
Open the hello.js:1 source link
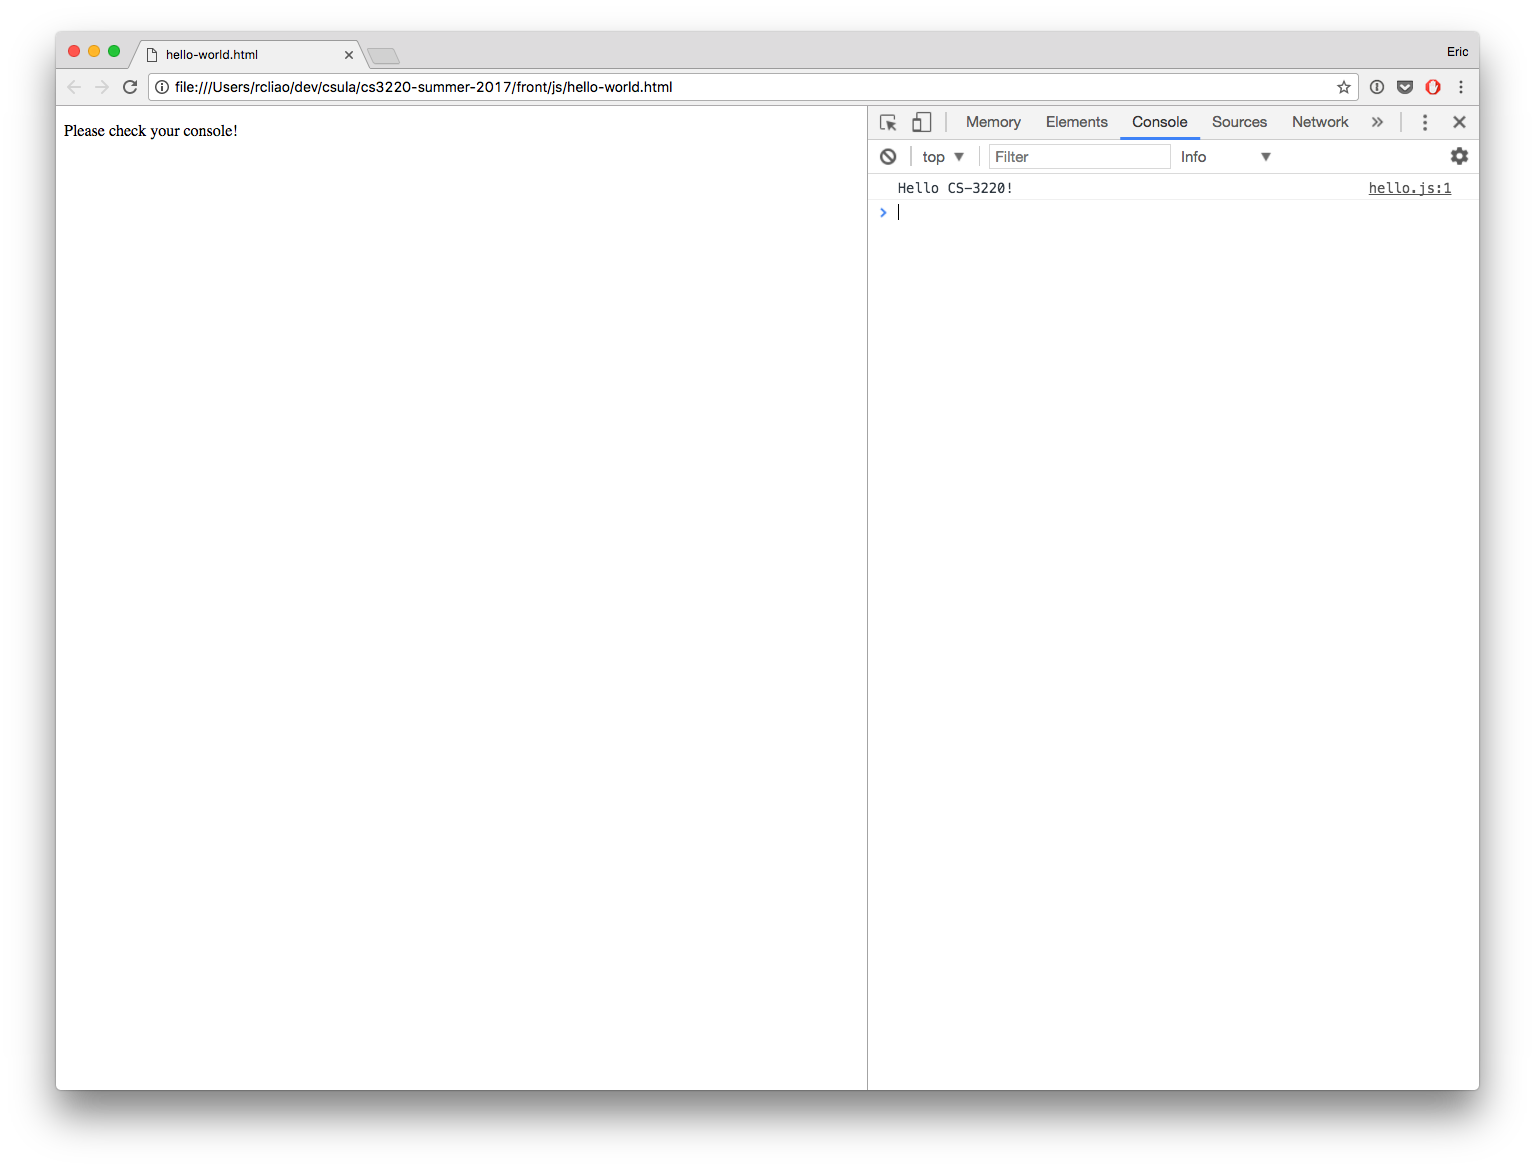1409,188
